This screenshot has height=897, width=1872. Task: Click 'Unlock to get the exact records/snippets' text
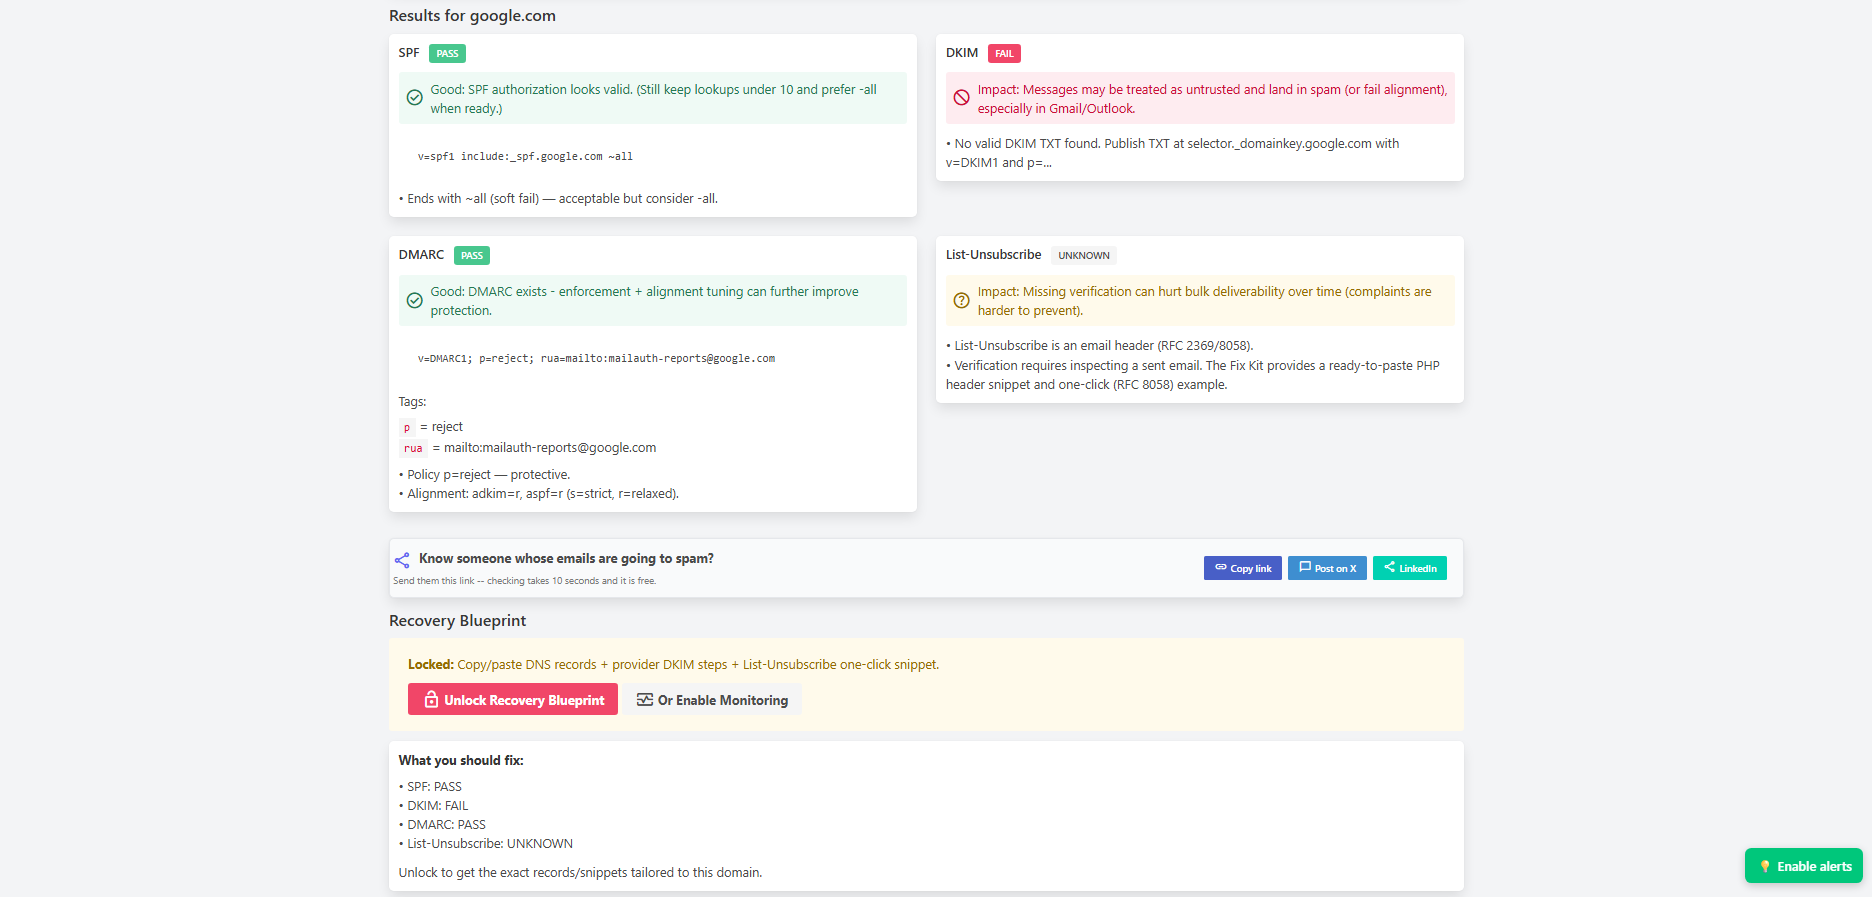click(580, 873)
